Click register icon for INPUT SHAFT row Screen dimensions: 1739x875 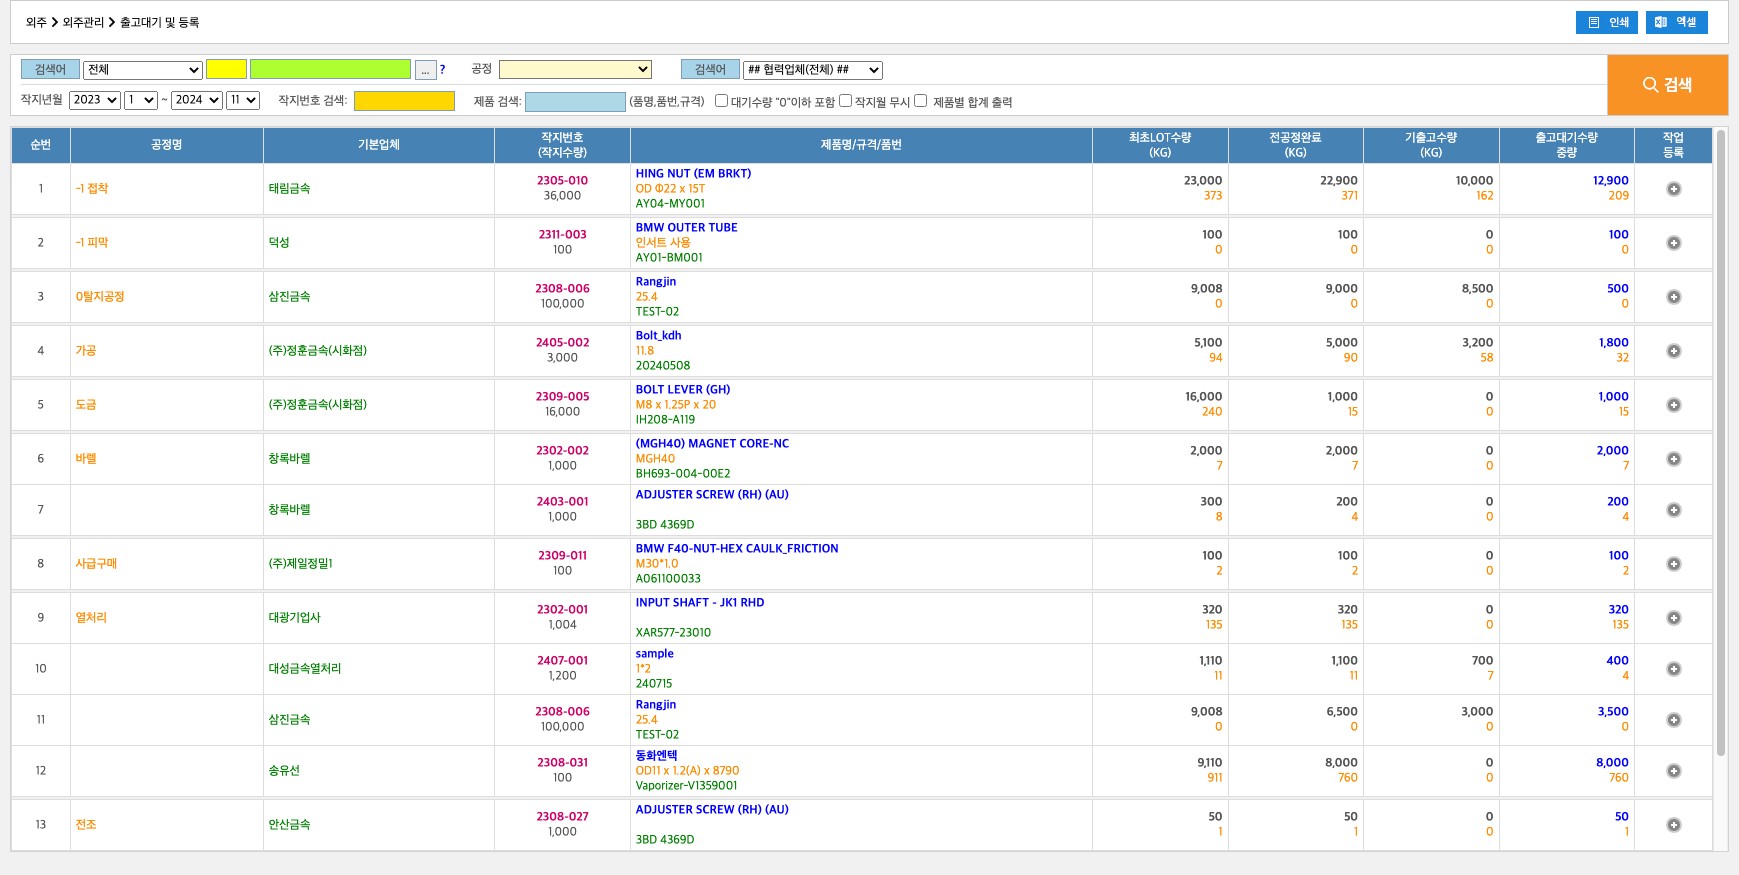click(1673, 618)
